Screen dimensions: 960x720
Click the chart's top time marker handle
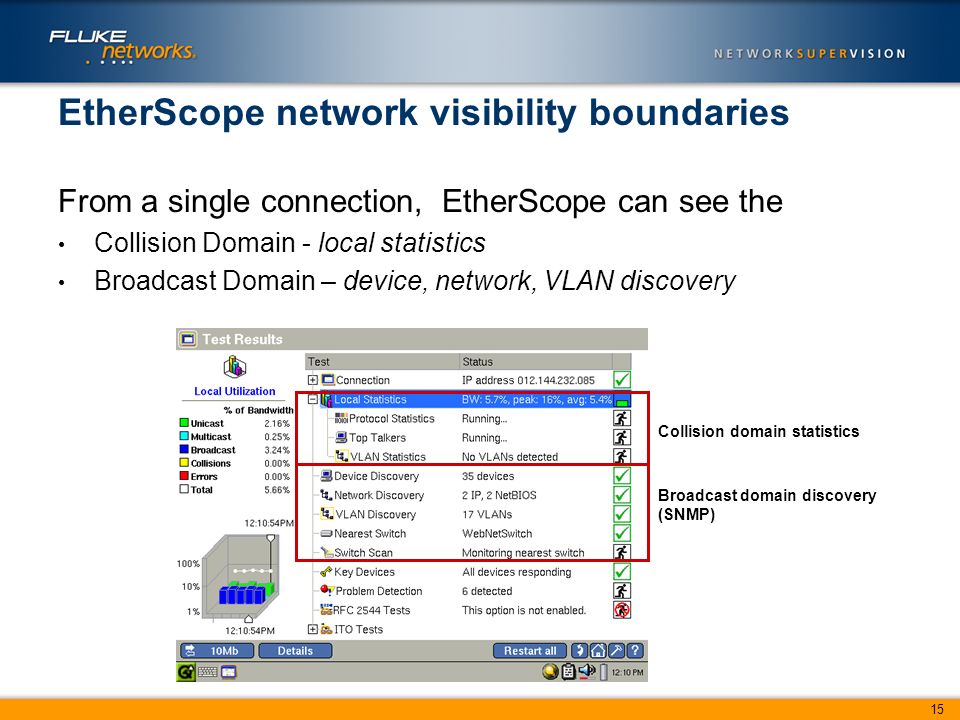click(271, 538)
